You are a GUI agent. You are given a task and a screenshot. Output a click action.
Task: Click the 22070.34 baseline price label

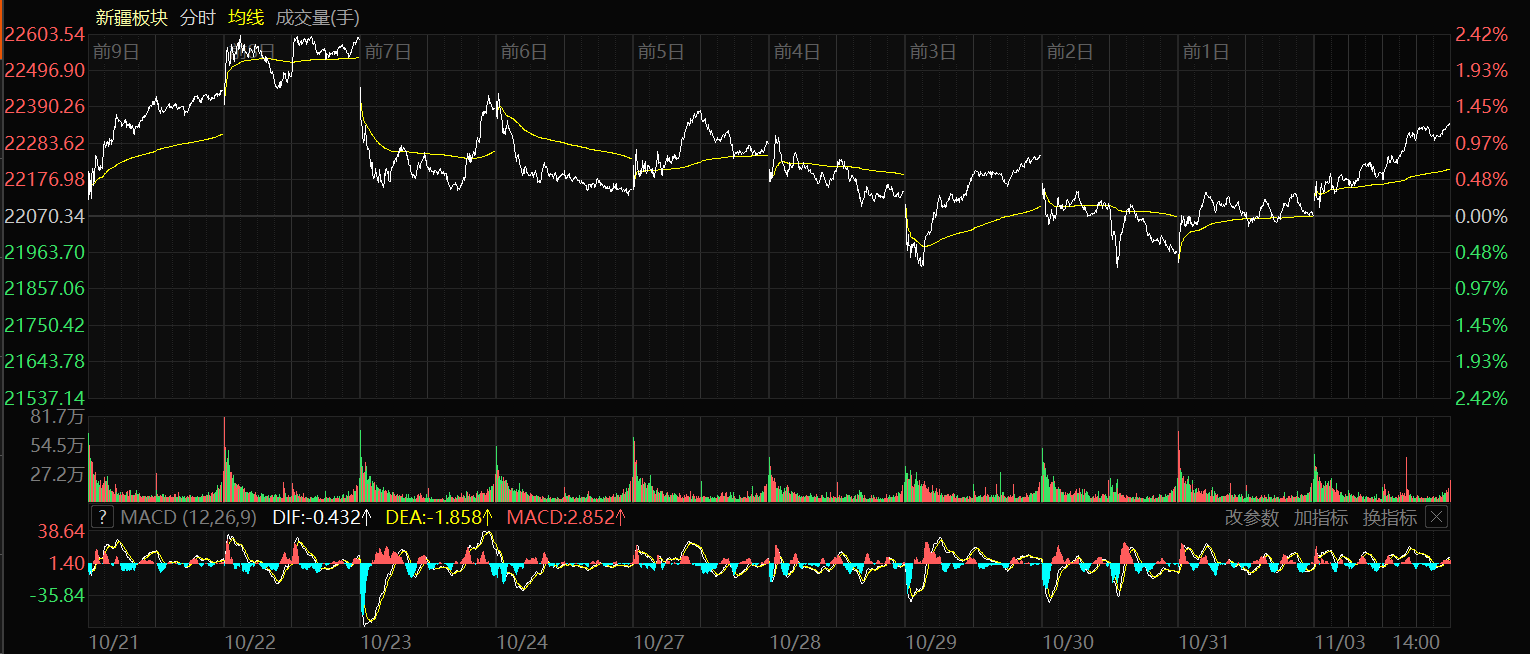coord(45,216)
